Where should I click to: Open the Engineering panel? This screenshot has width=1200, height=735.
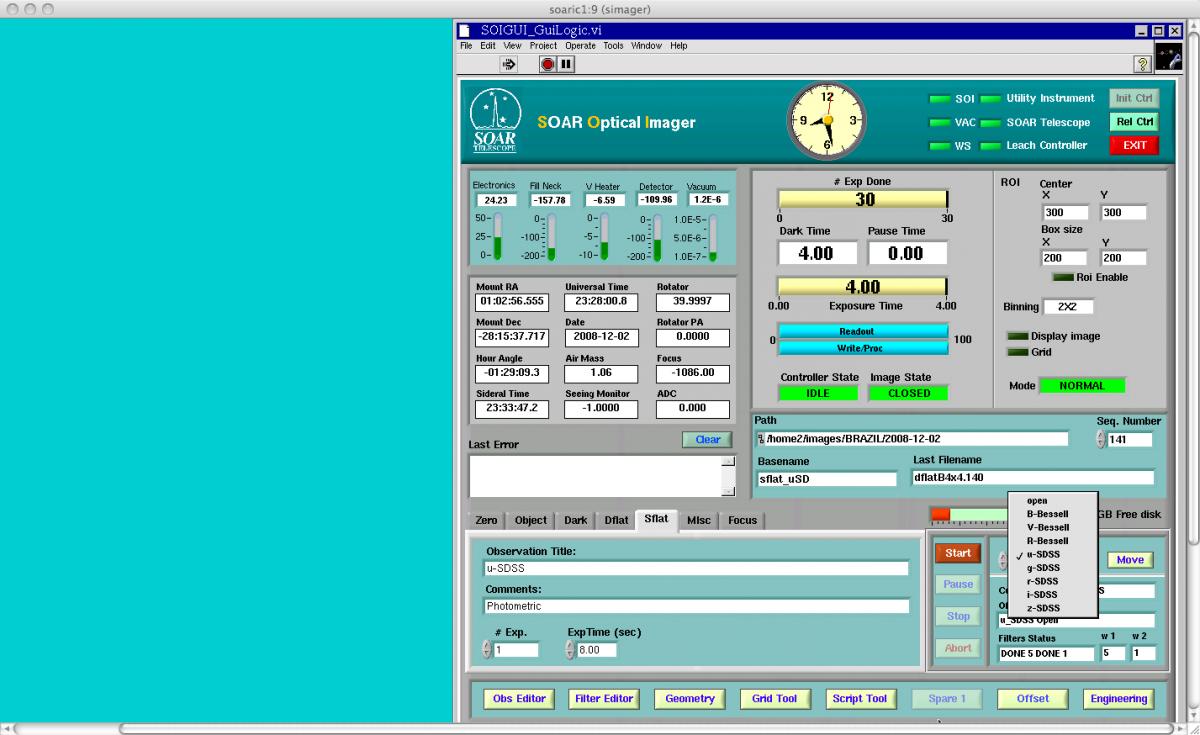coord(1118,699)
